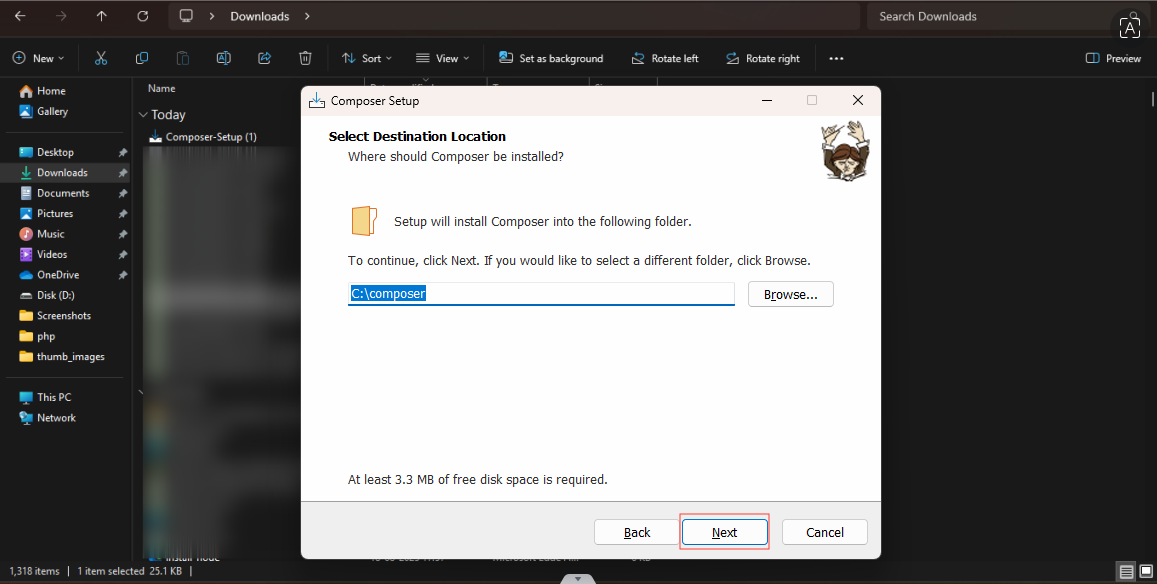
Task: Cut the selected file in Explorer toolbar
Action: tap(101, 58)
